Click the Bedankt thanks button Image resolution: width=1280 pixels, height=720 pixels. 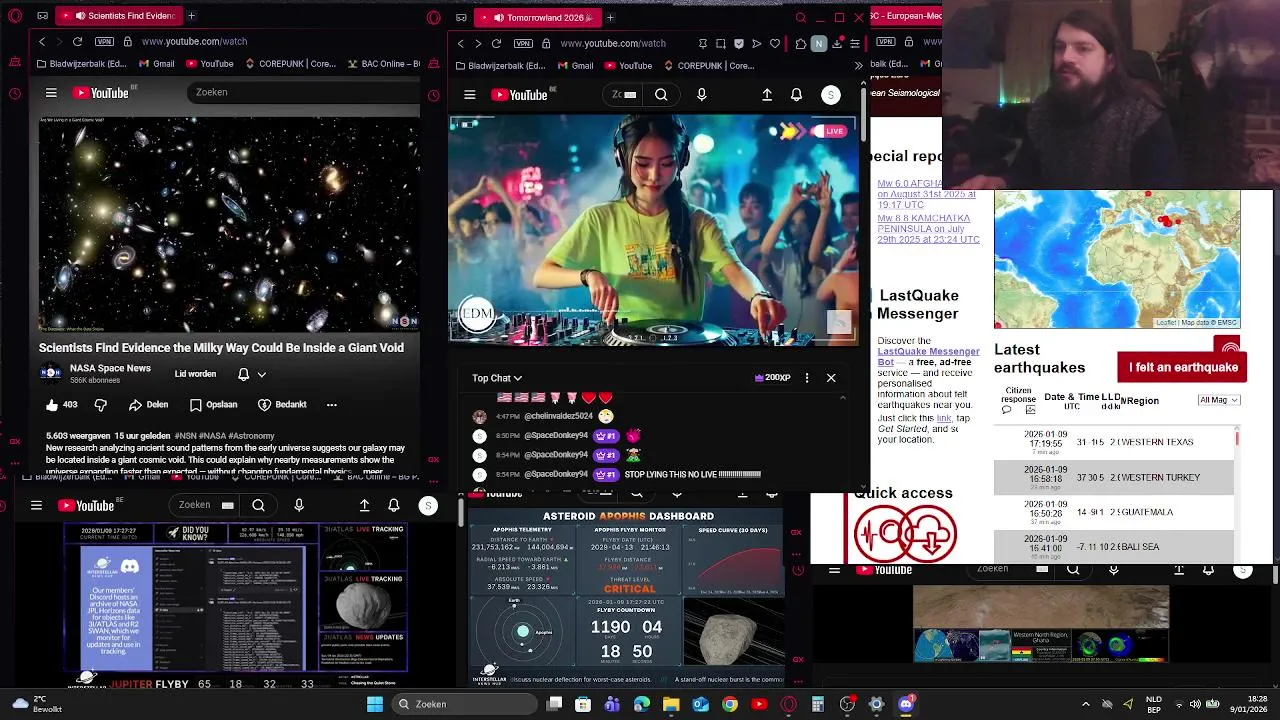pos(282,405)
